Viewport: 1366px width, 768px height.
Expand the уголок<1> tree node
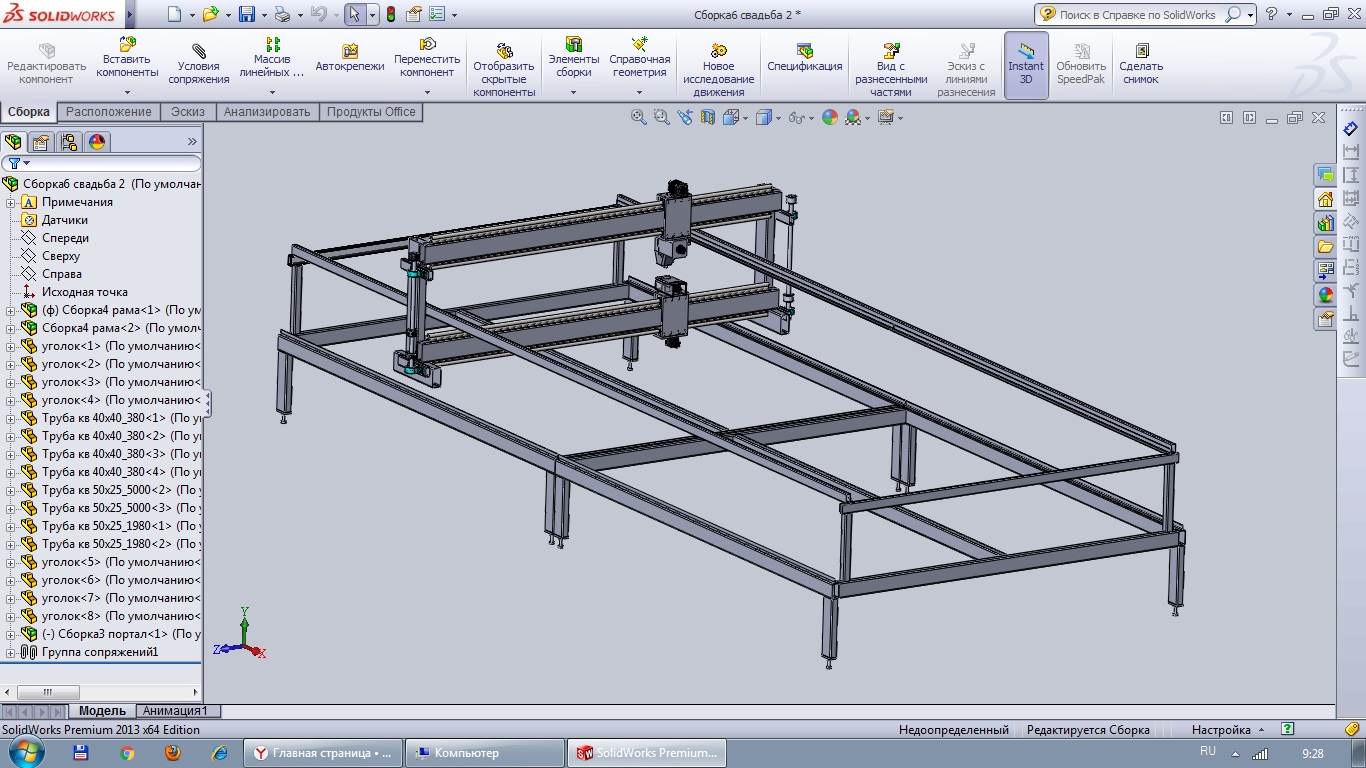pos(11,346)
